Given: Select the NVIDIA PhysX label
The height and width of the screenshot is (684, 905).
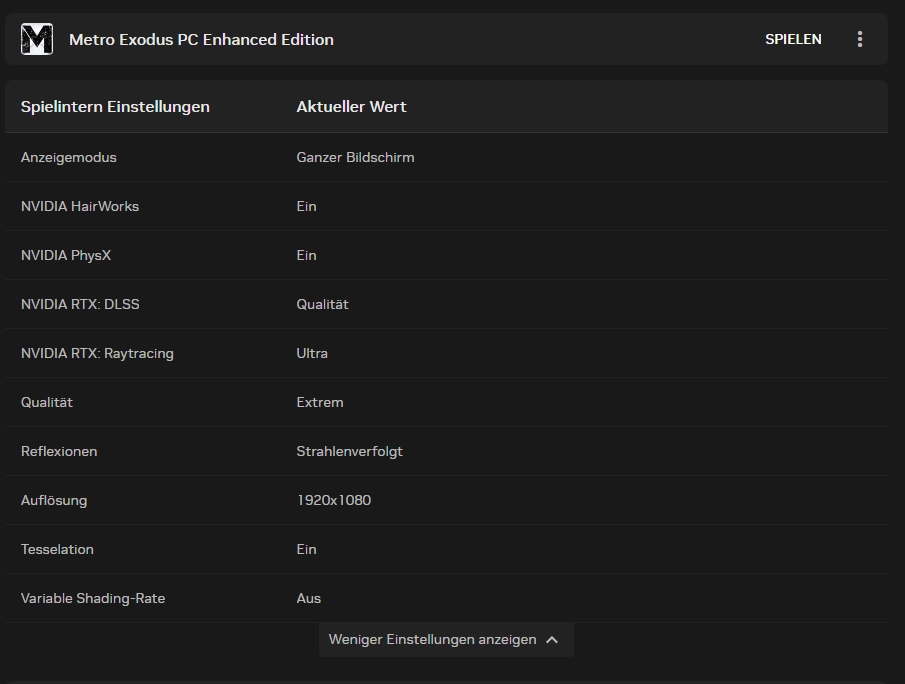Looking at the screenshot, I should [x=66, y=256].
